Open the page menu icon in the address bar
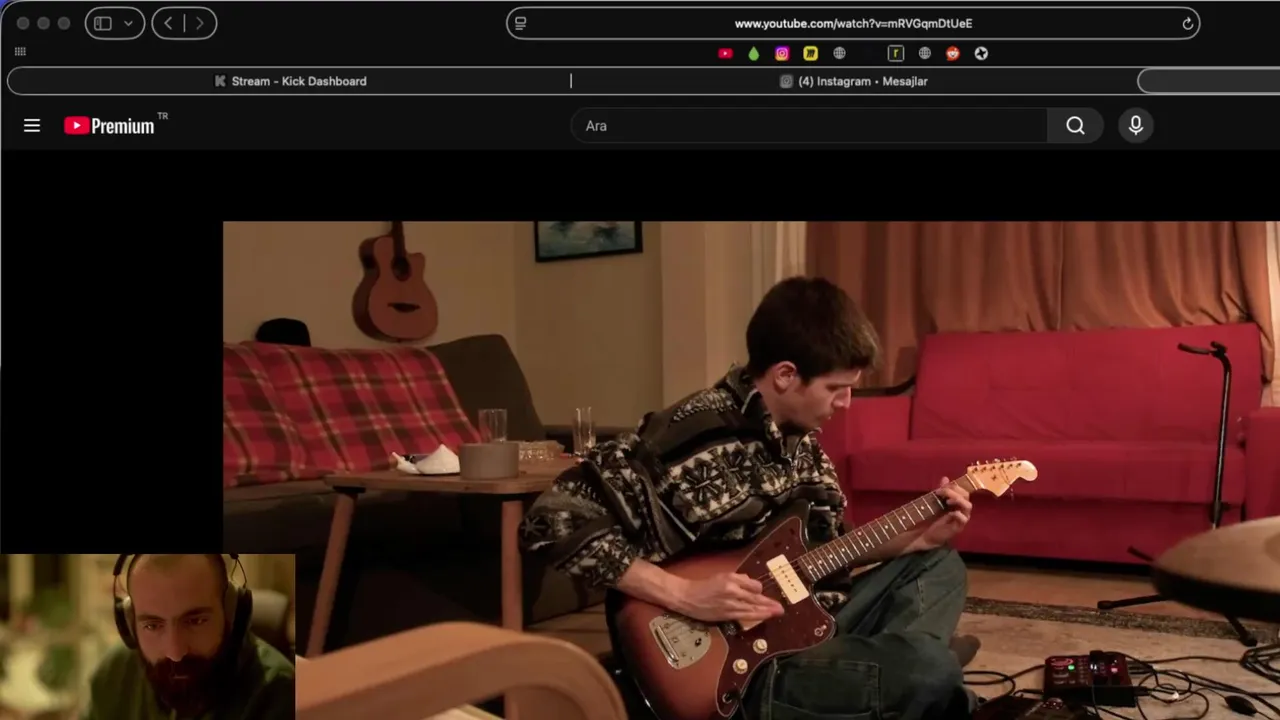1280x720 pixels. coord(520,23)
